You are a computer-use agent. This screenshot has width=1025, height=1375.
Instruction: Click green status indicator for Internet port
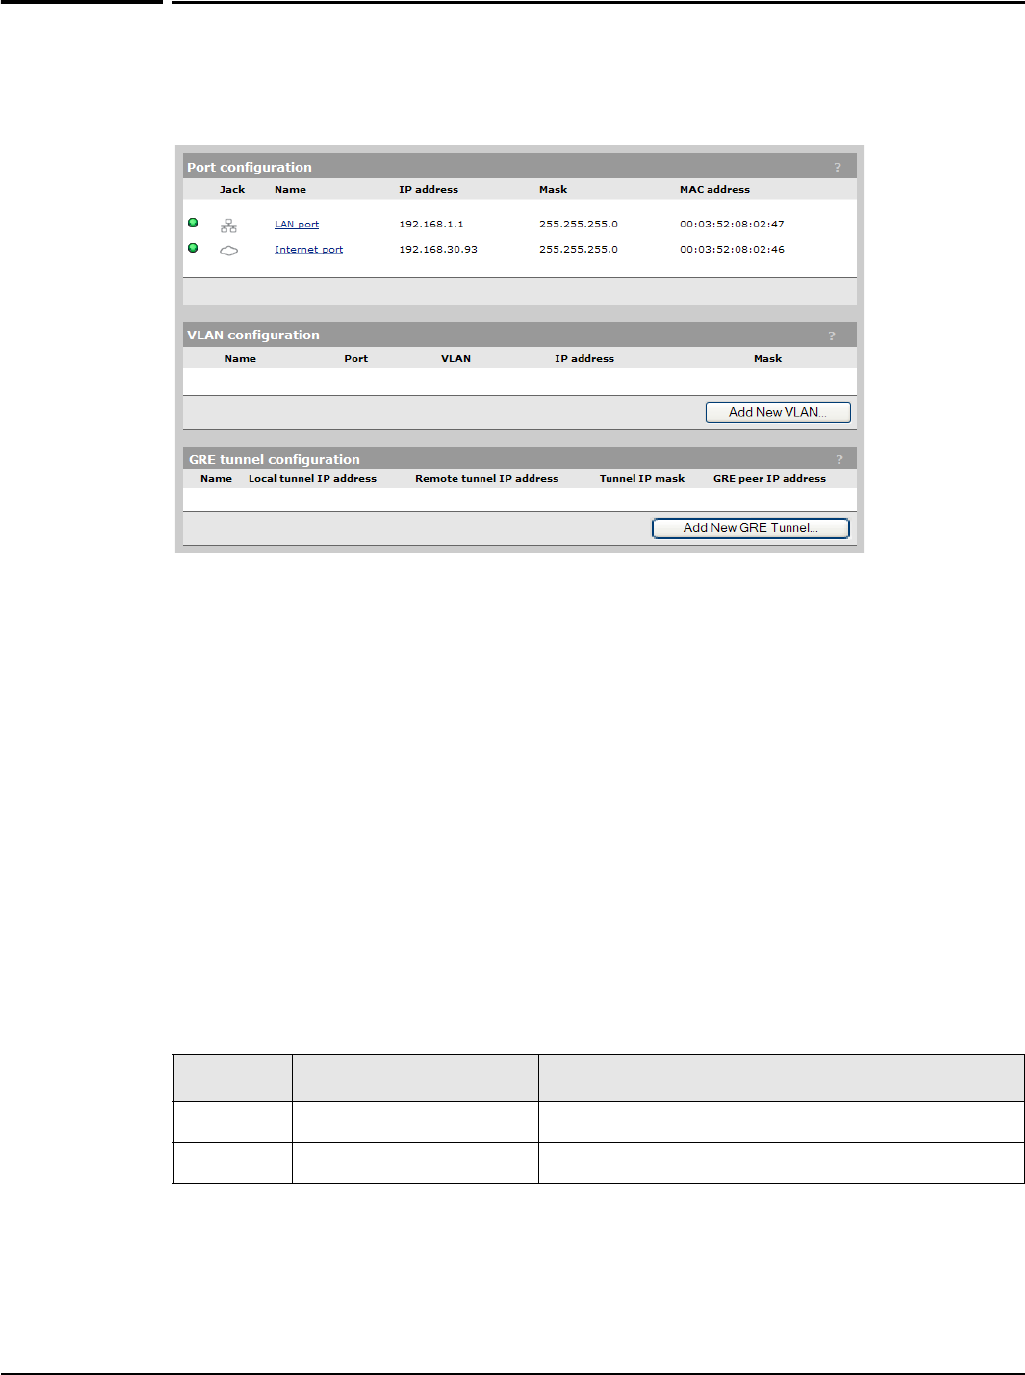click(x=193, y=248)
